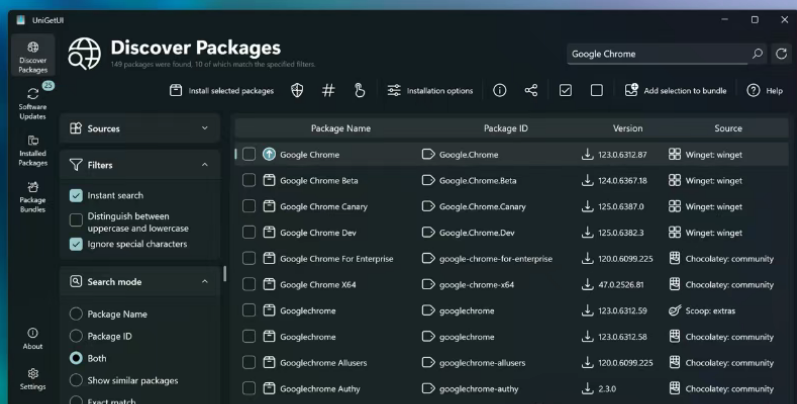Sort by Package ID column
797x404 pixels.
(506, 128)
